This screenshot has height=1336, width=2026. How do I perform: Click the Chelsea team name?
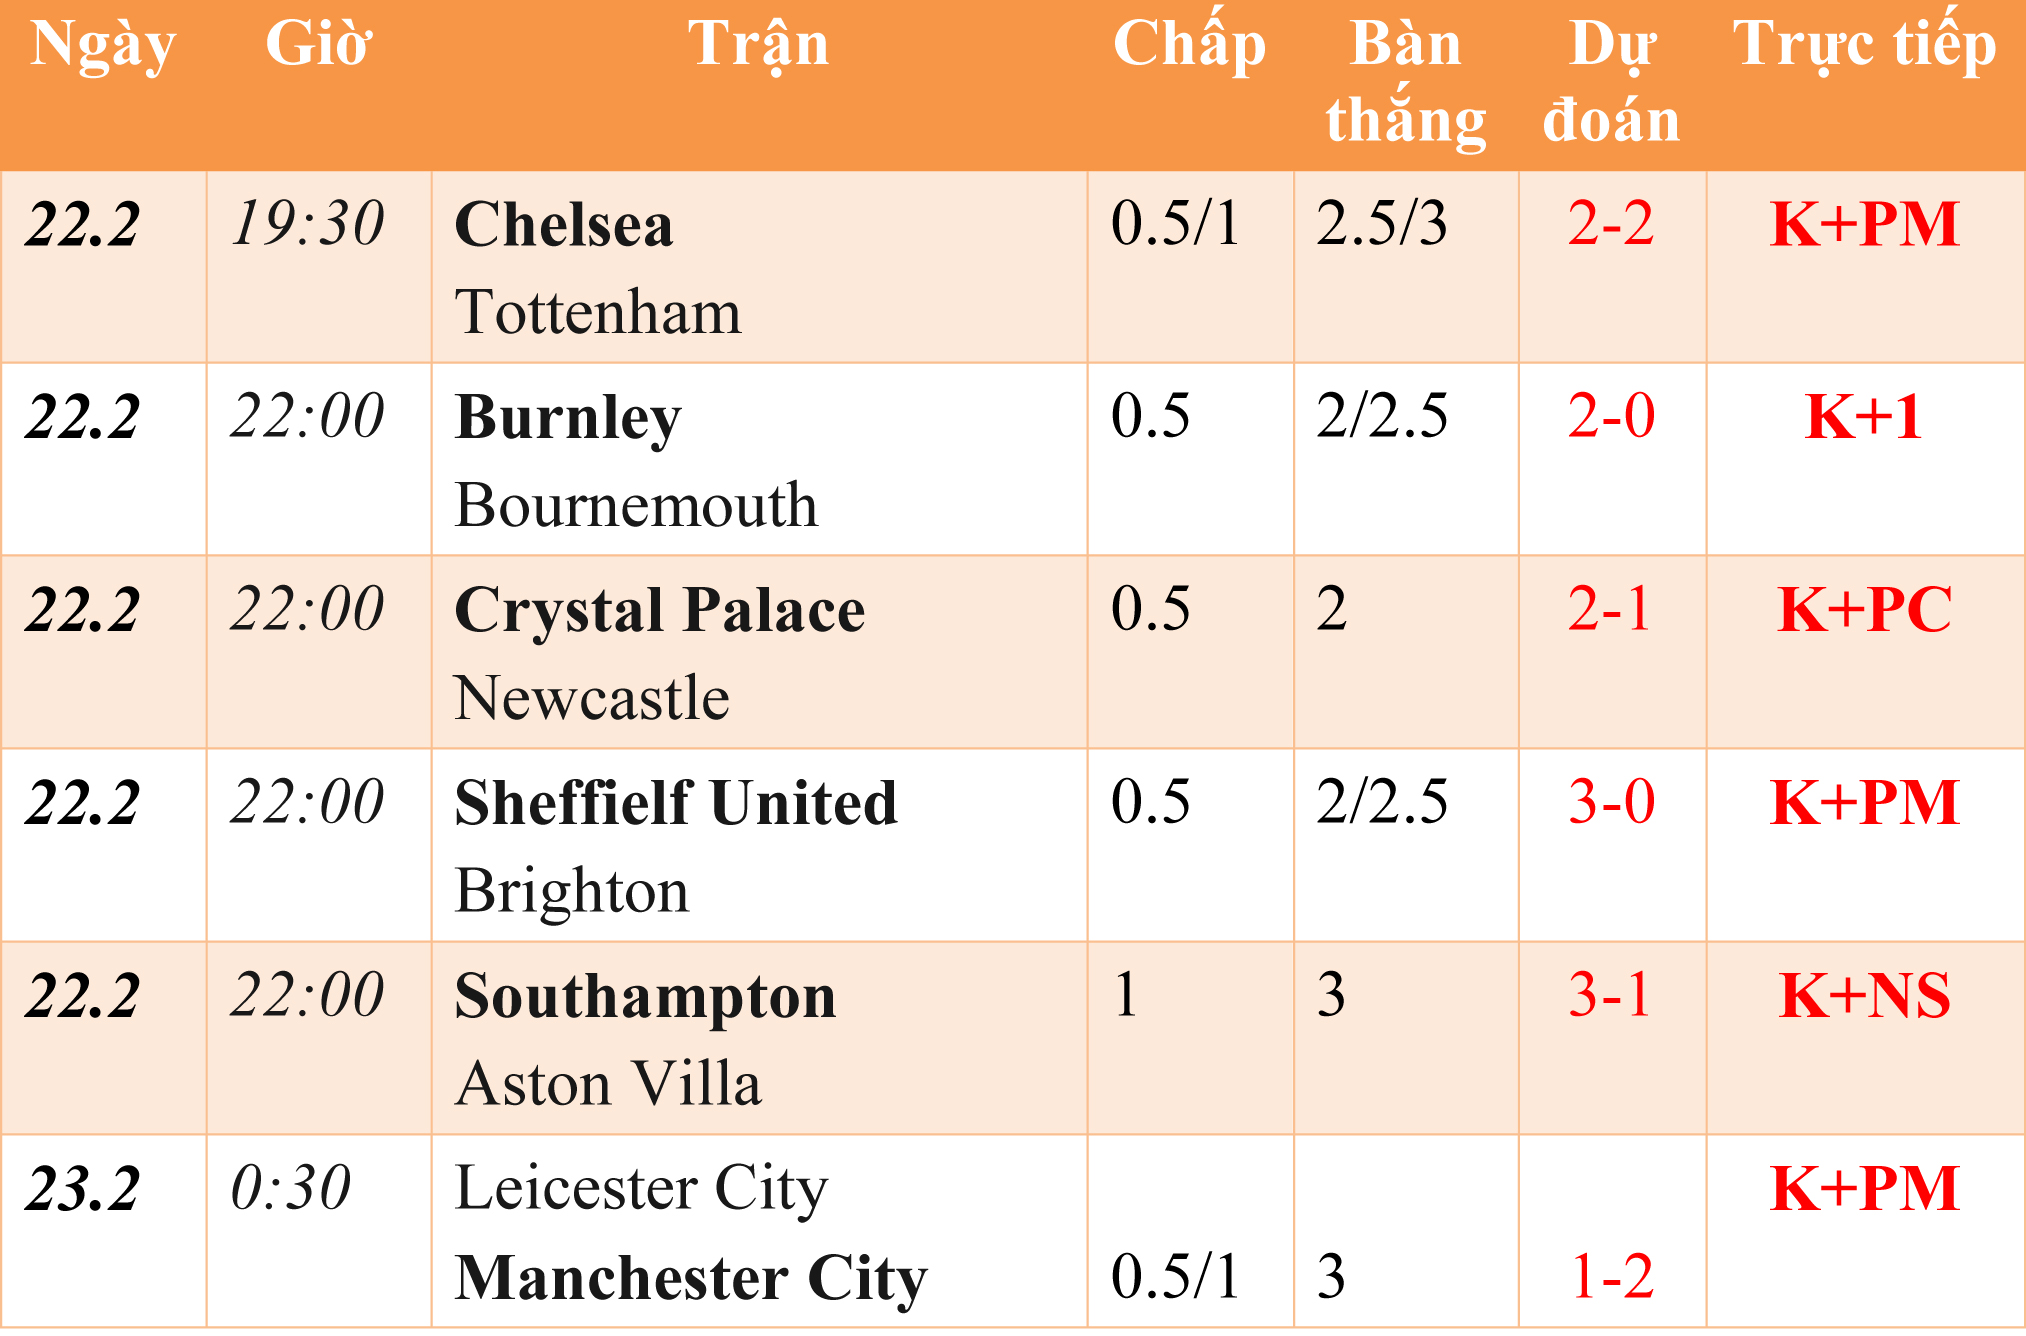point(564,224)
